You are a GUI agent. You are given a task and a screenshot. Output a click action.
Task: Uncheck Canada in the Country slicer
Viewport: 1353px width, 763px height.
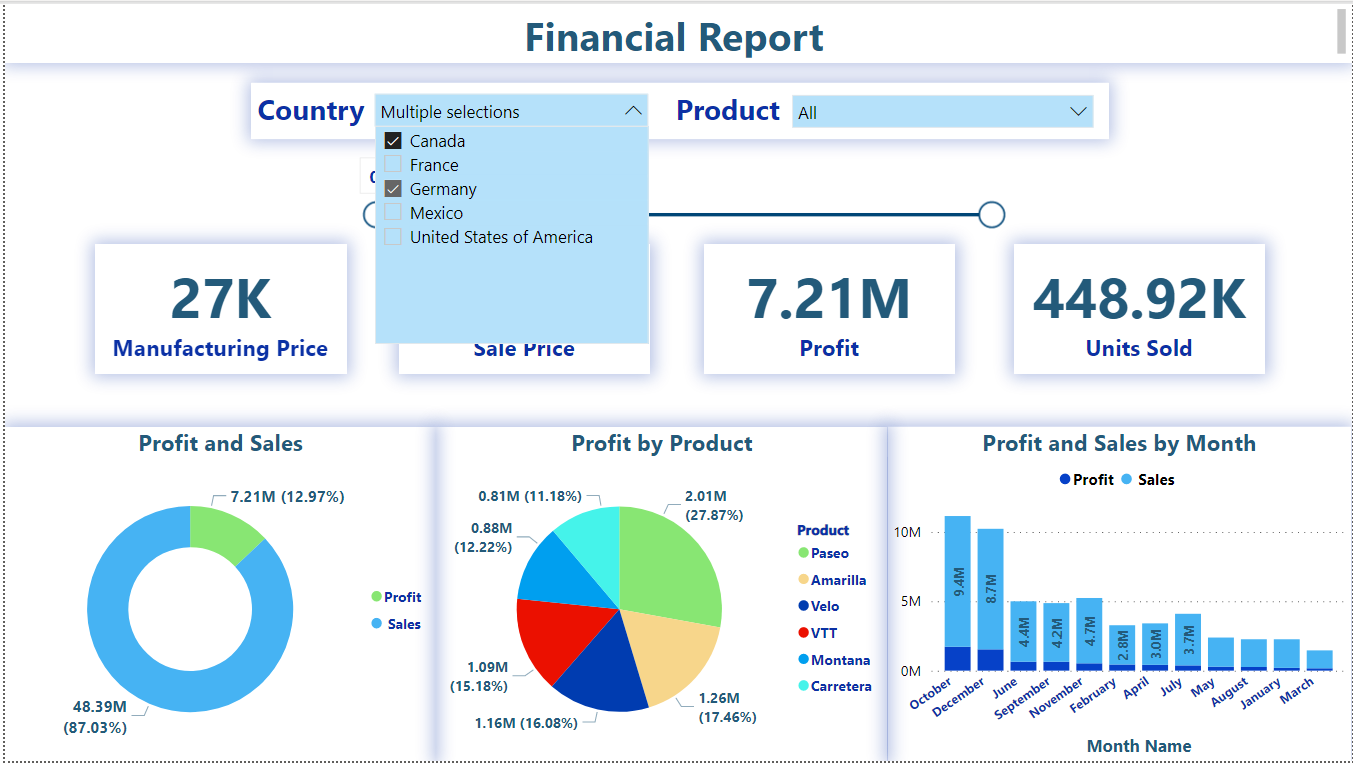(x=393, y=140)
